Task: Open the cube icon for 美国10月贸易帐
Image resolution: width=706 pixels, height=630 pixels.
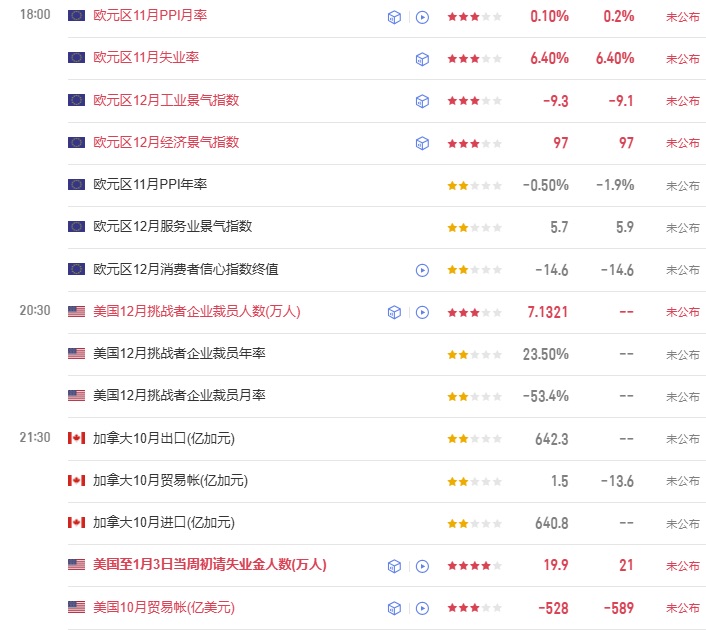Action: click(395, 607)
